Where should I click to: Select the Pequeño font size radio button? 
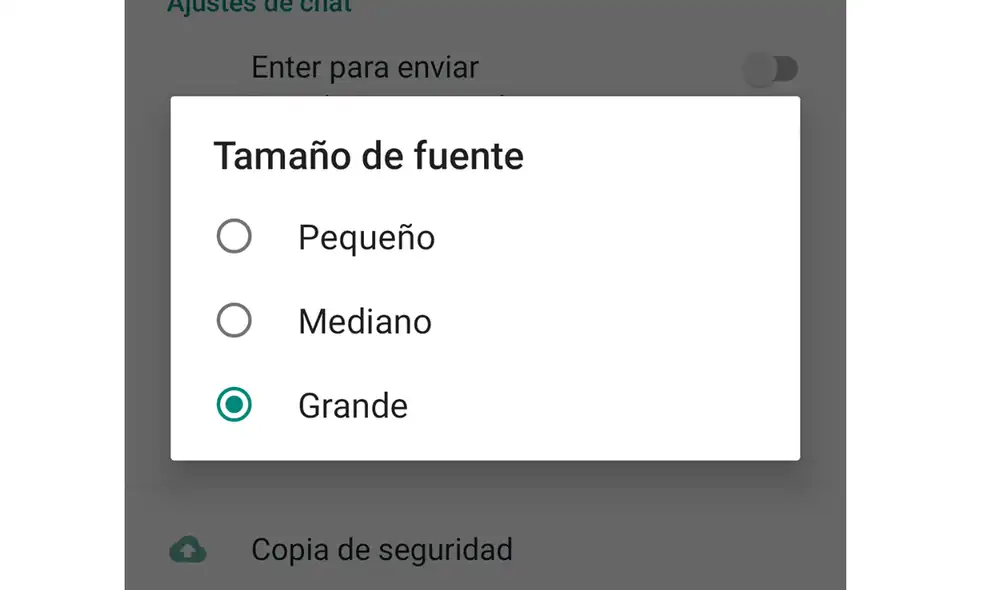(x=234, y=237)
